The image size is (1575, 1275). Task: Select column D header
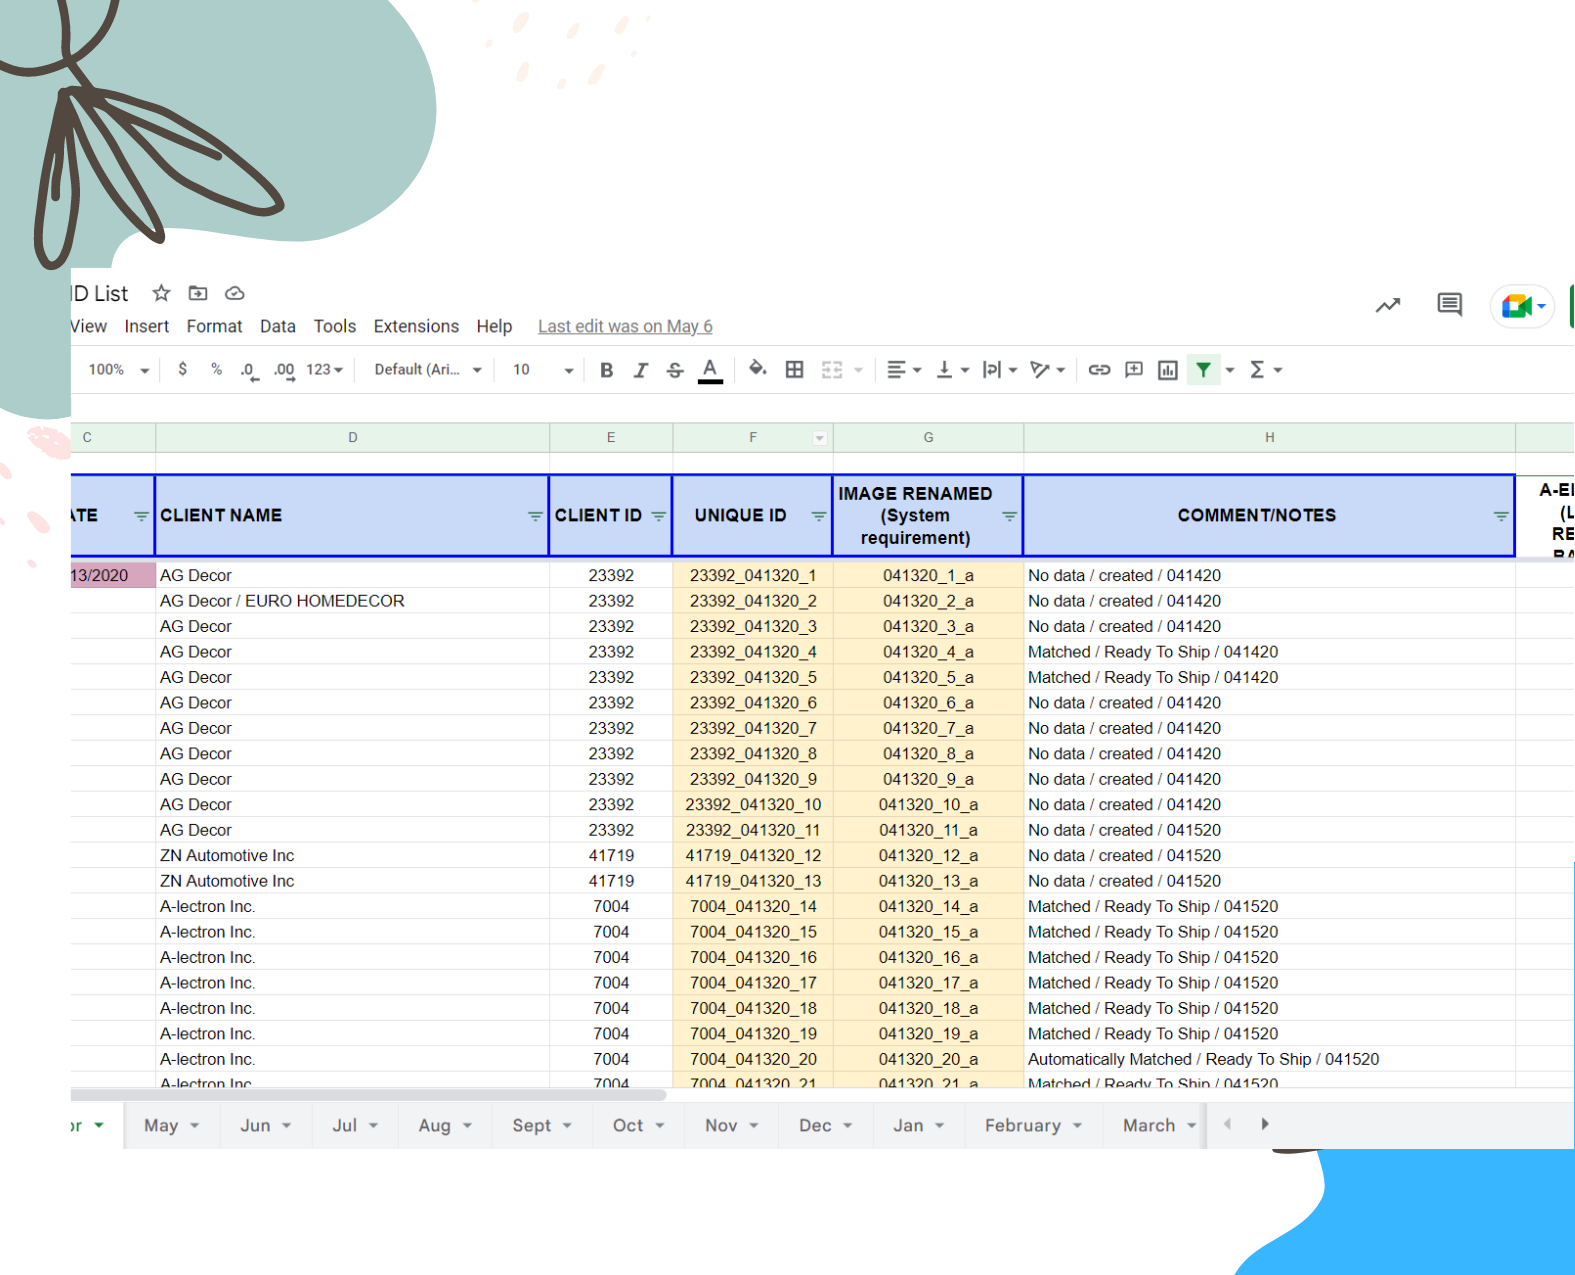pos(353,438)
